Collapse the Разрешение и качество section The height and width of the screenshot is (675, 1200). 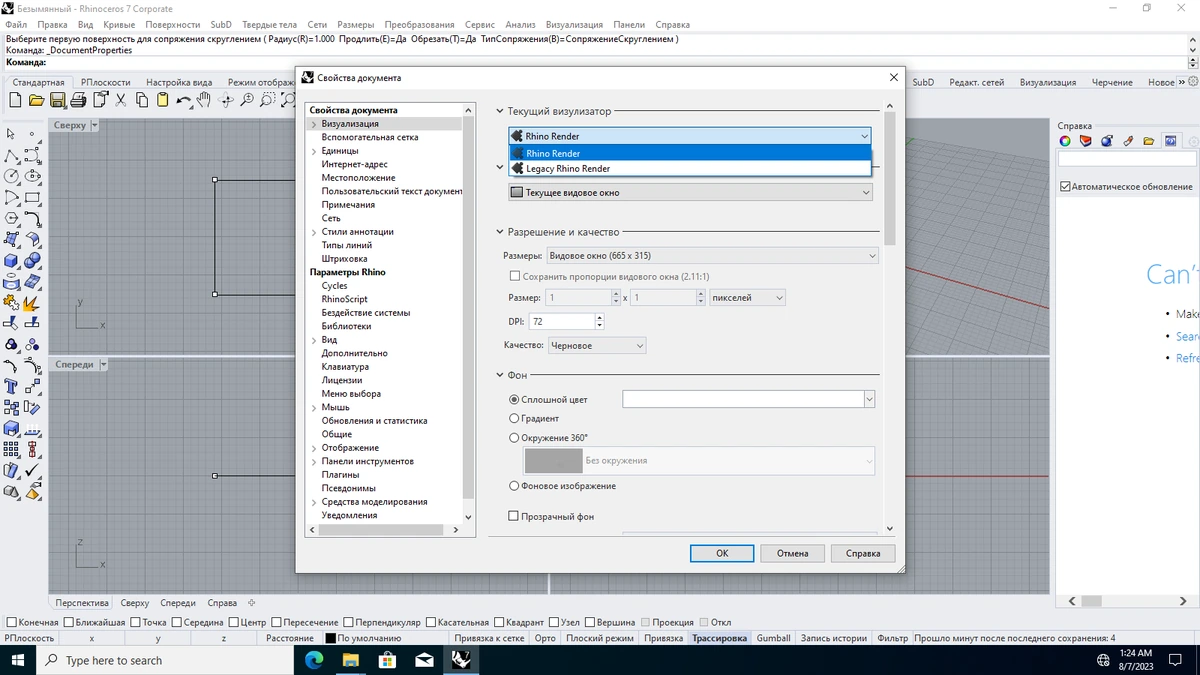500,232
